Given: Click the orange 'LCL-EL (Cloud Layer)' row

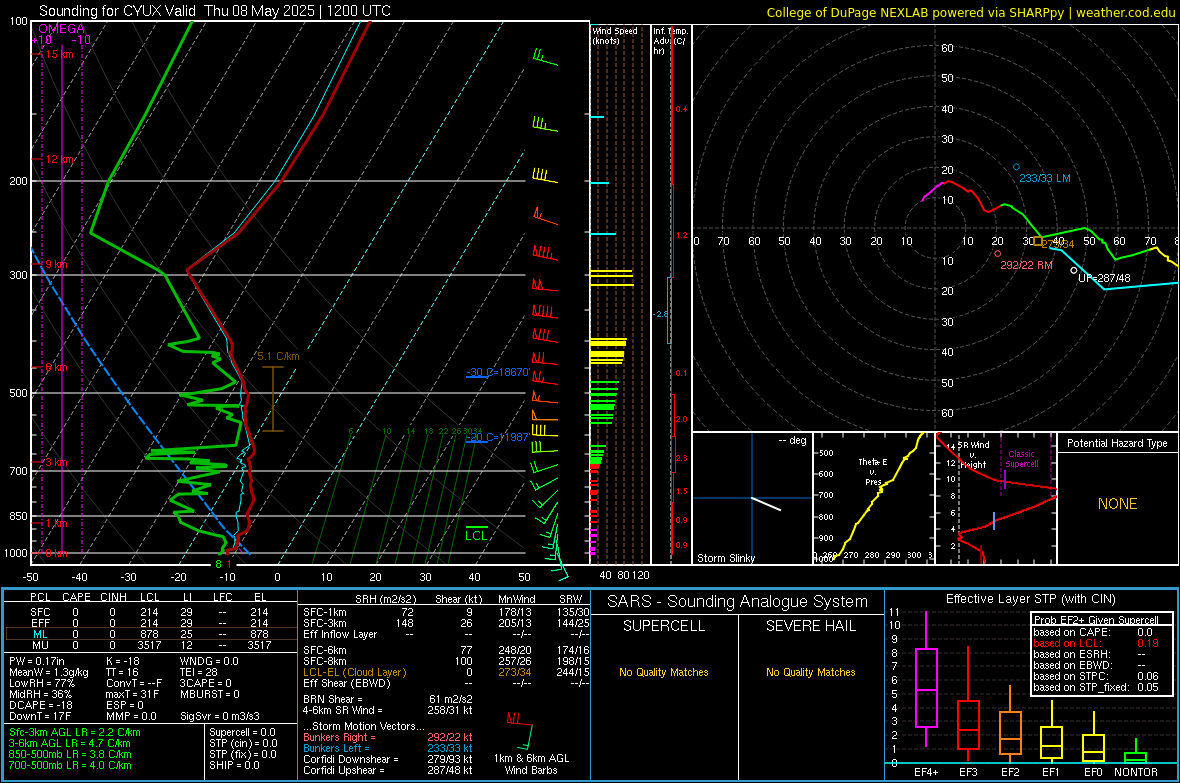Looking at the screenshot, I should [446, 672].
